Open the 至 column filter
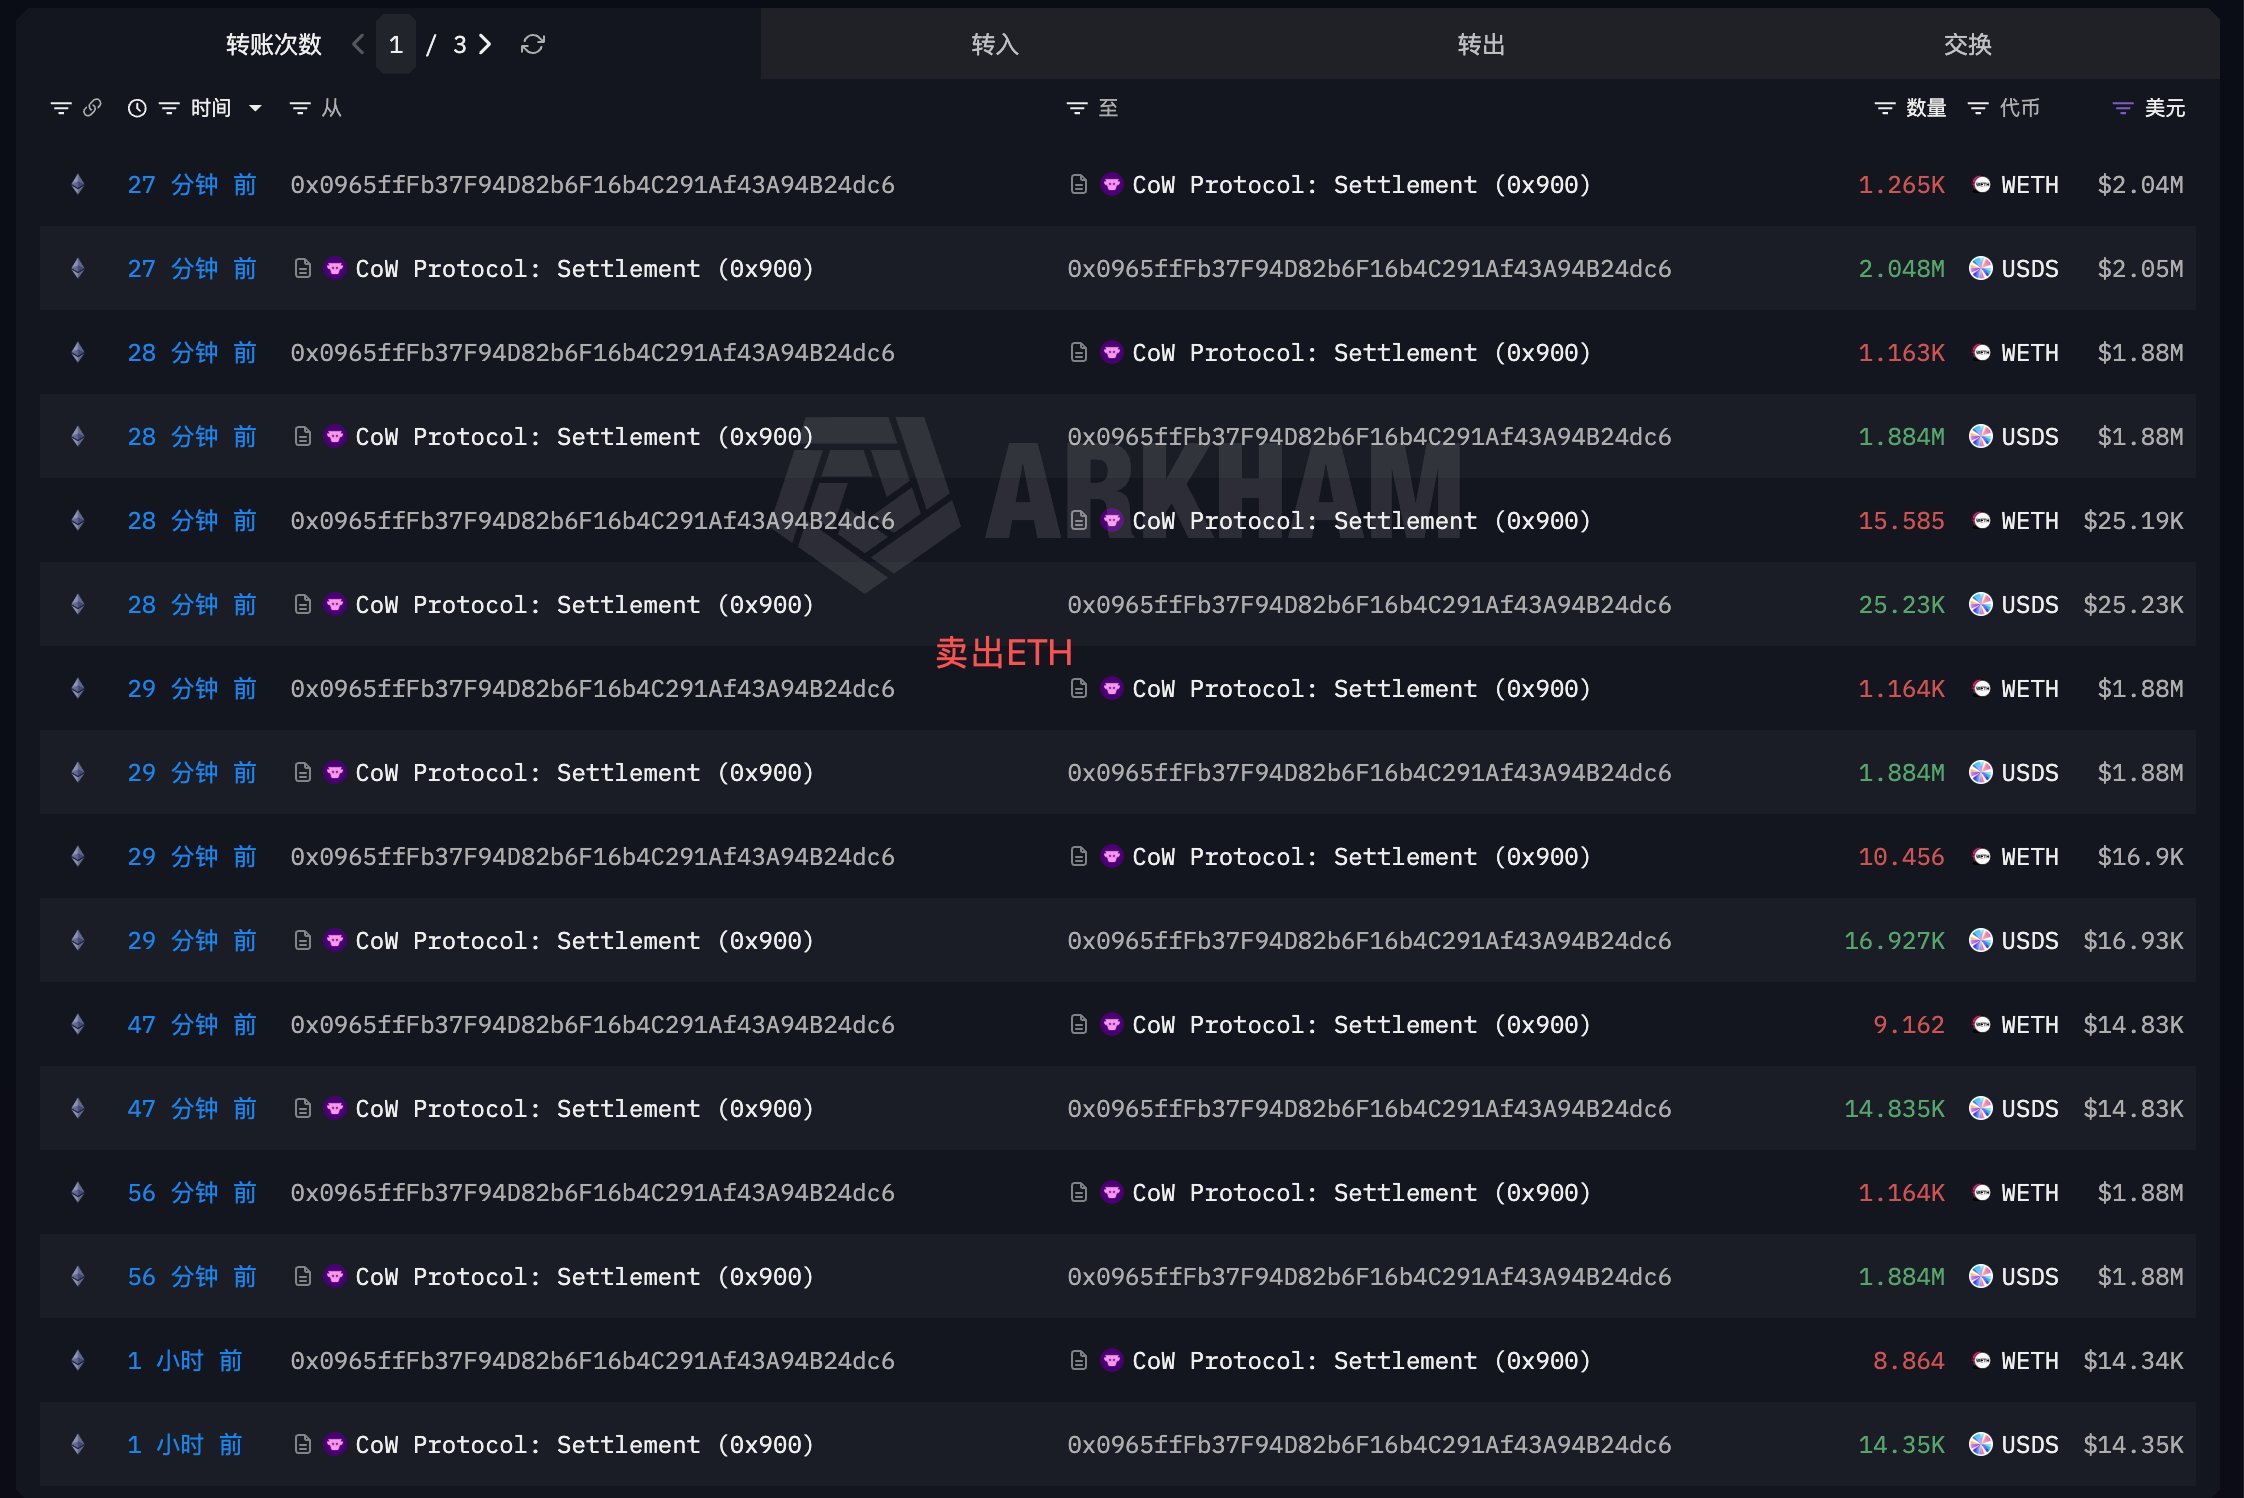 point(1077,108)
